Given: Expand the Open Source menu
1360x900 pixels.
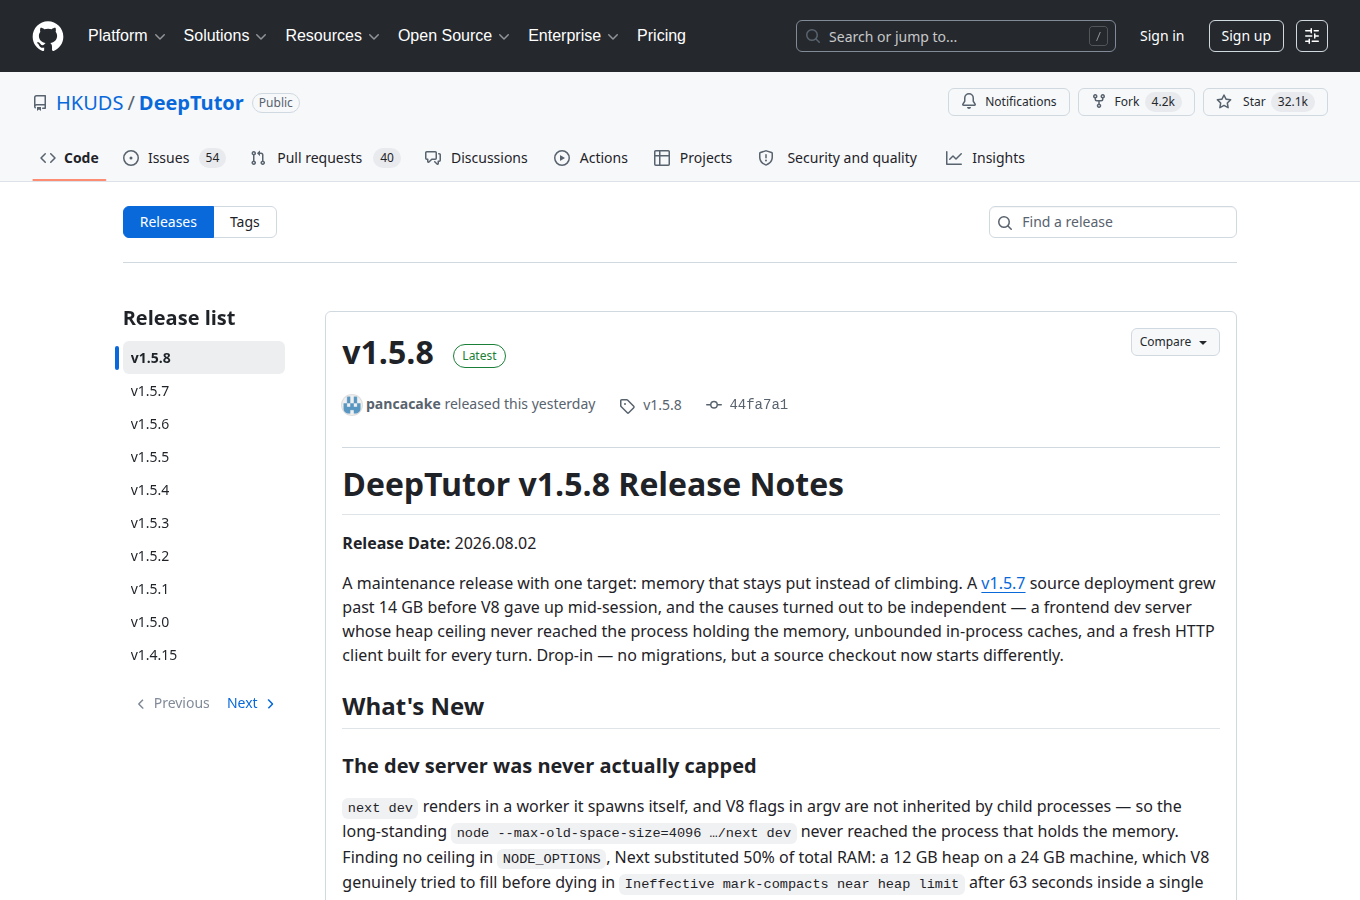Looking at the screenshot, I should [453, 36].
